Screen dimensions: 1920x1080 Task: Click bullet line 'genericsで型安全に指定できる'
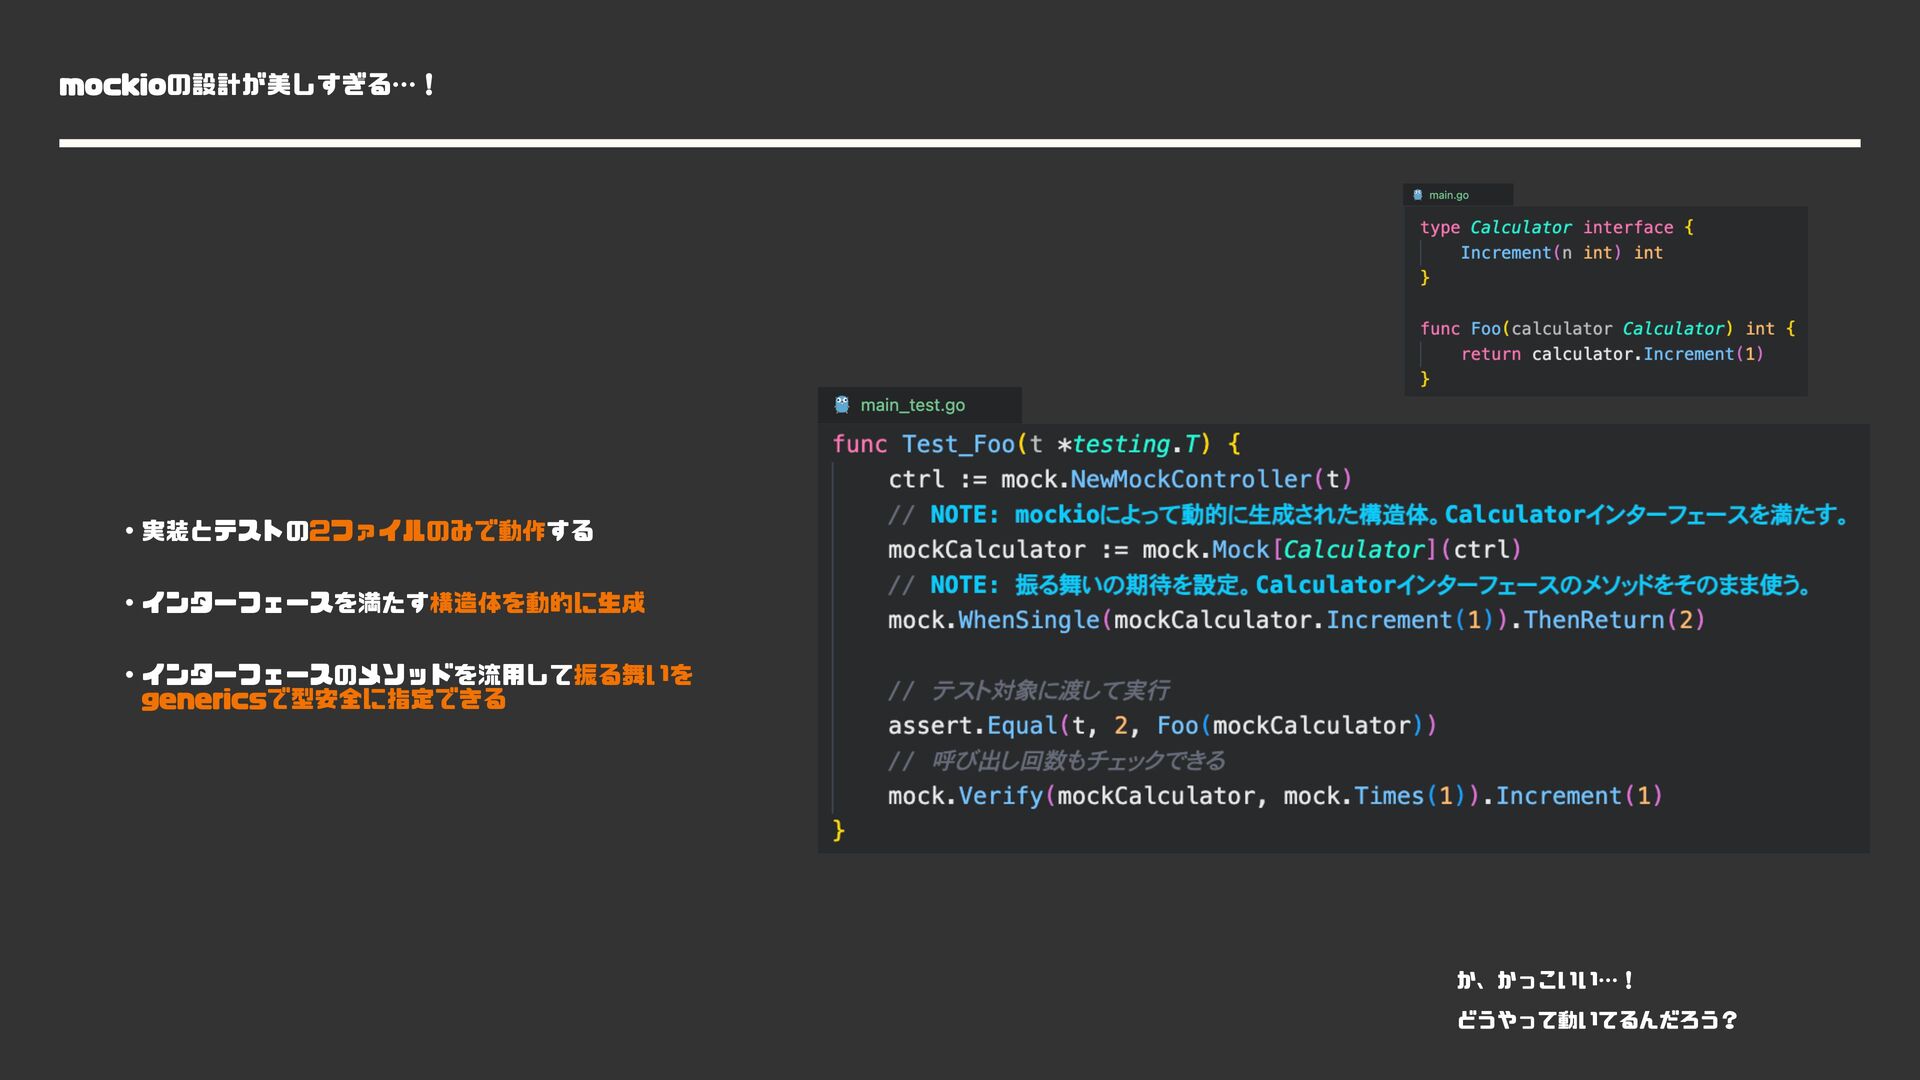[x=323, y=699]
